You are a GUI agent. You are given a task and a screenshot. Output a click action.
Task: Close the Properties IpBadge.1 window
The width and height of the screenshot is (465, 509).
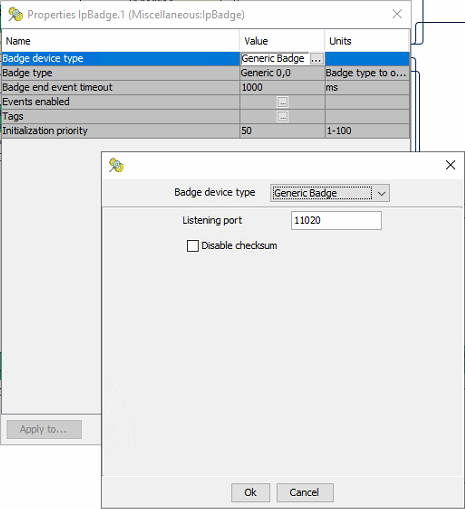coord(397,14)
